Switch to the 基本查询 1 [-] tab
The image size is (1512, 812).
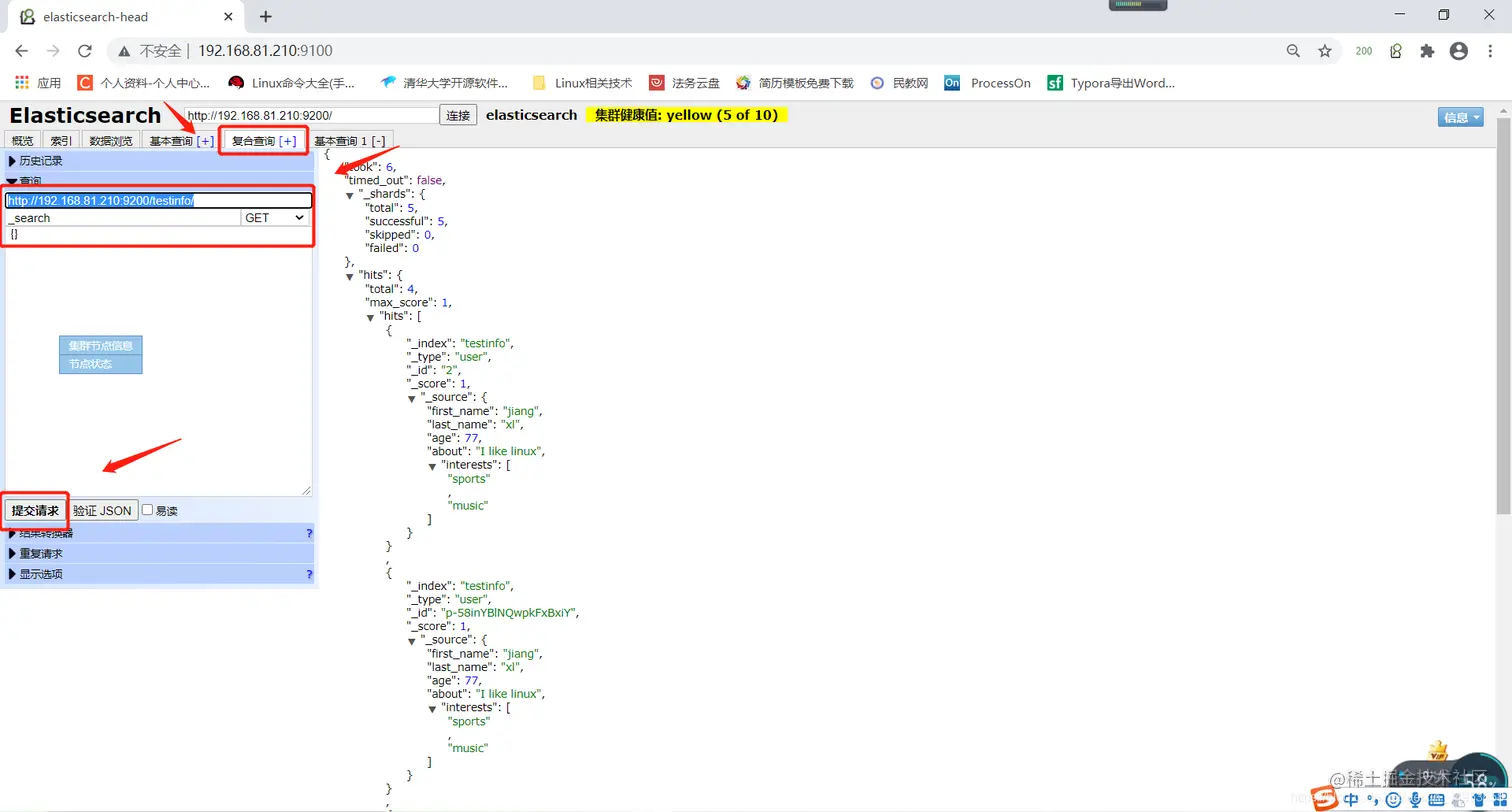tap(349, 141)
